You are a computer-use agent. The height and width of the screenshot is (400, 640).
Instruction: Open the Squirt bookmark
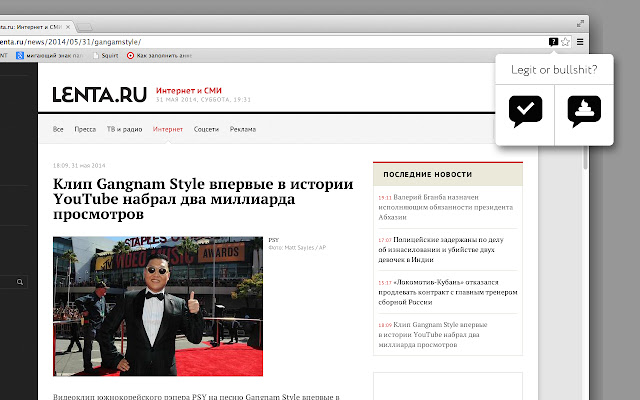click(106, 56)
